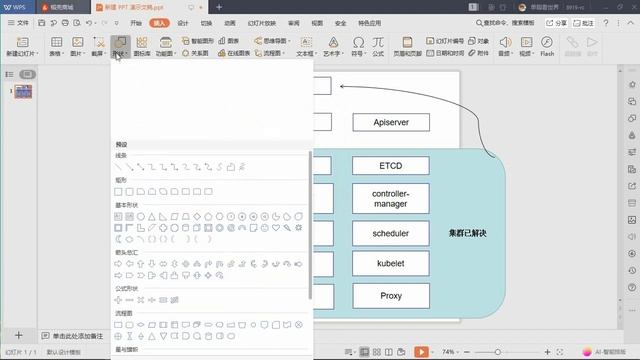Viewport: 640px width, 360px height.
Task: Switch to the 开始 home tab
Action: tap(136, 23)
